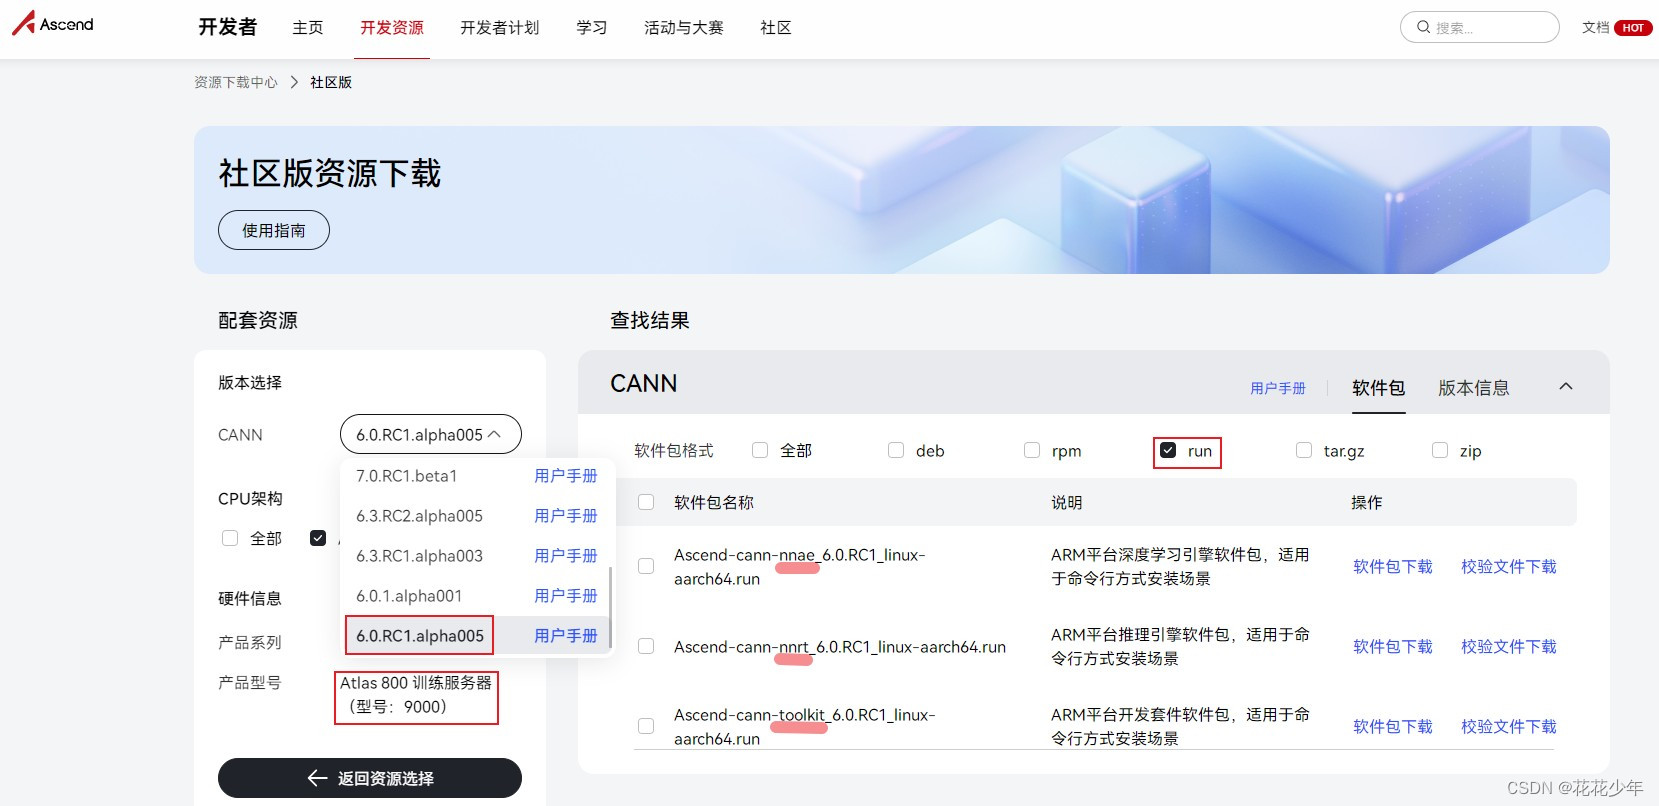Screen dimensions: 1659x806
Task: Download the nnrt checksum file
Action: click(x=1509, y=646)
